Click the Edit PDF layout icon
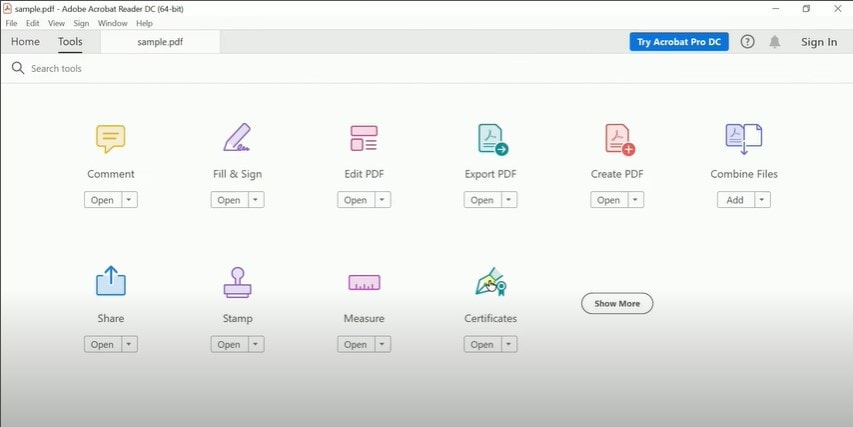Image resolution: width=853 pixels, height=427 pixels. pyautogui.click(x=364, y=138)
